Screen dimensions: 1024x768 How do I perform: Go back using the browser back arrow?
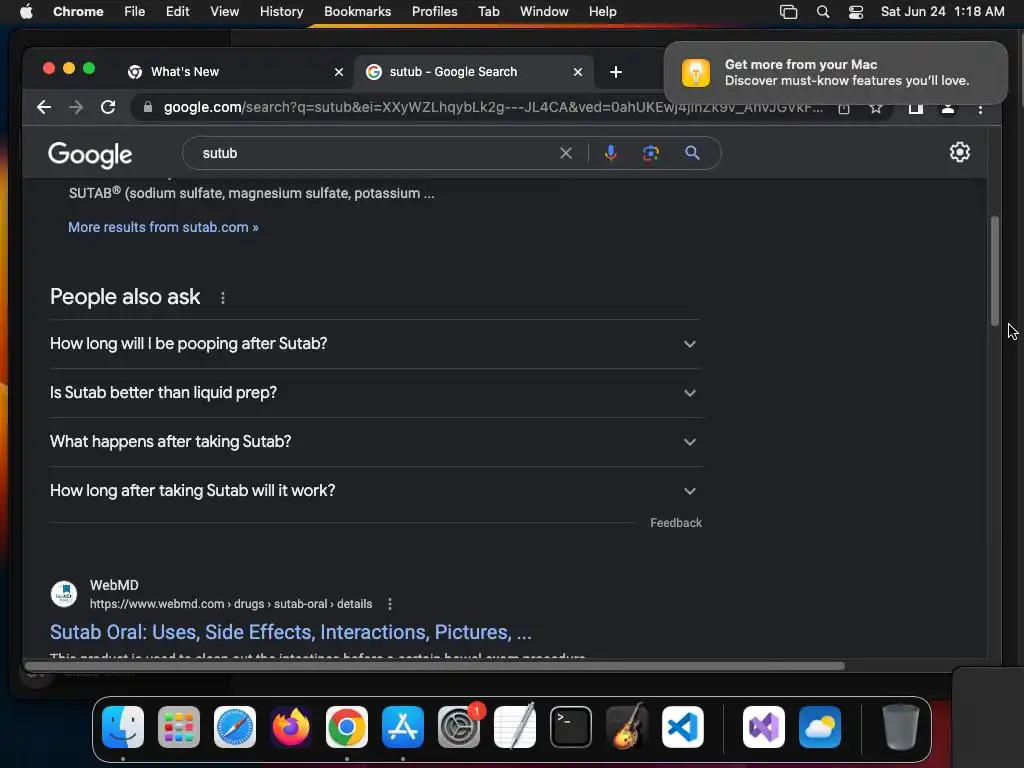coord(44,107)
